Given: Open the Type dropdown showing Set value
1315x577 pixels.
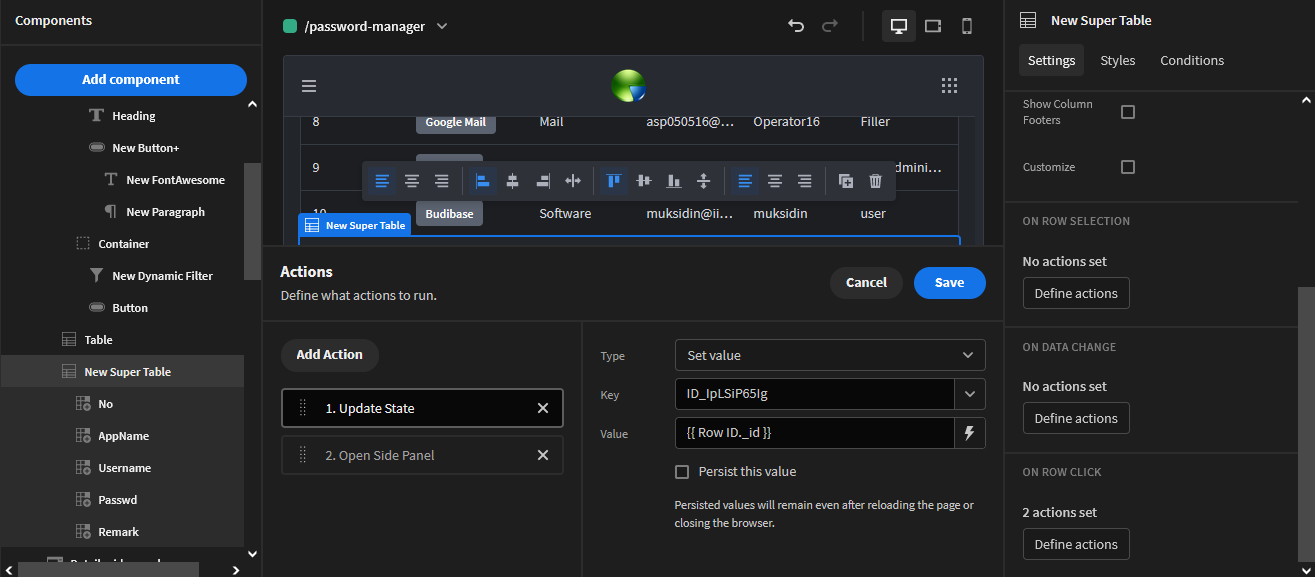Looking at the screenshot, I should tap(830, 355).
